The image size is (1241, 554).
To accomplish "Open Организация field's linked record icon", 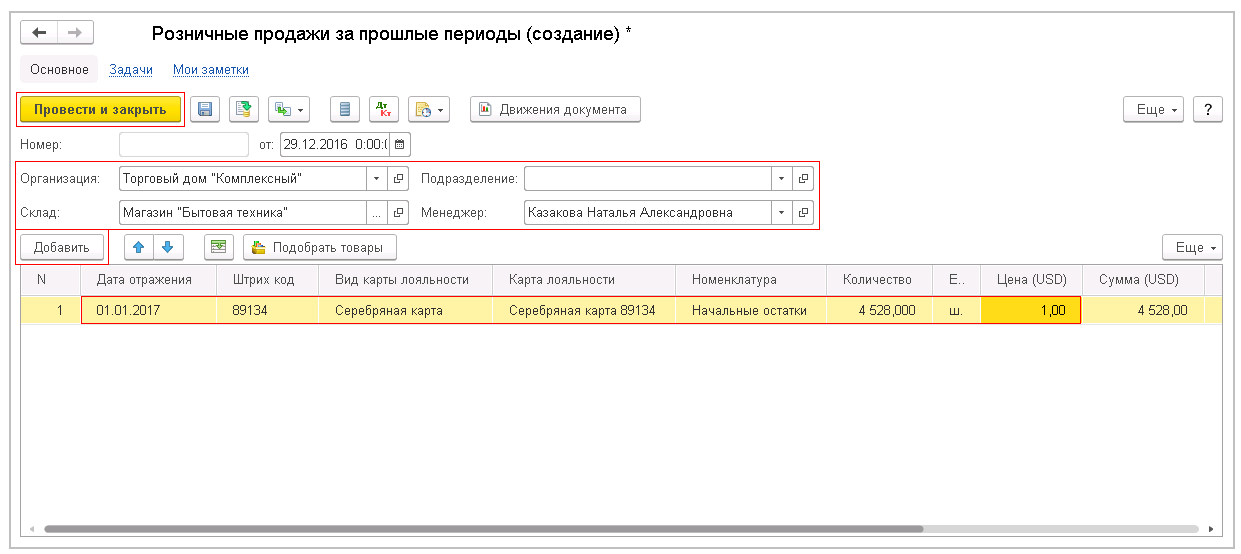I will 398,179.
